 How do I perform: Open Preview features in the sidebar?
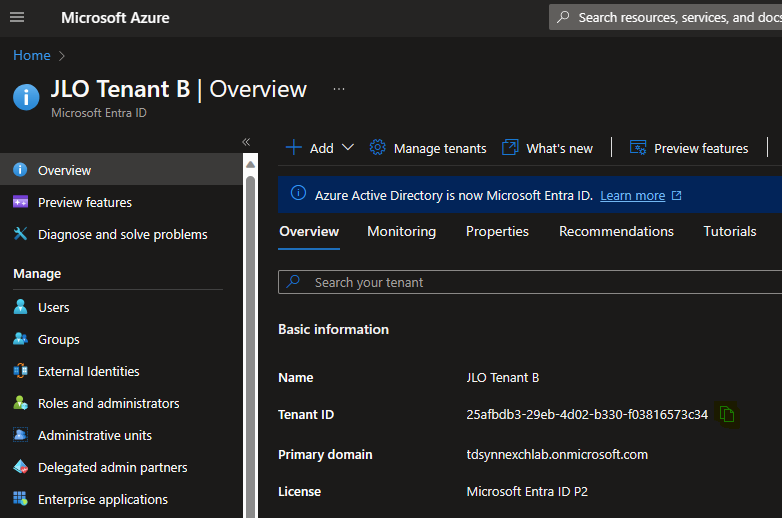tap(121, 202)
